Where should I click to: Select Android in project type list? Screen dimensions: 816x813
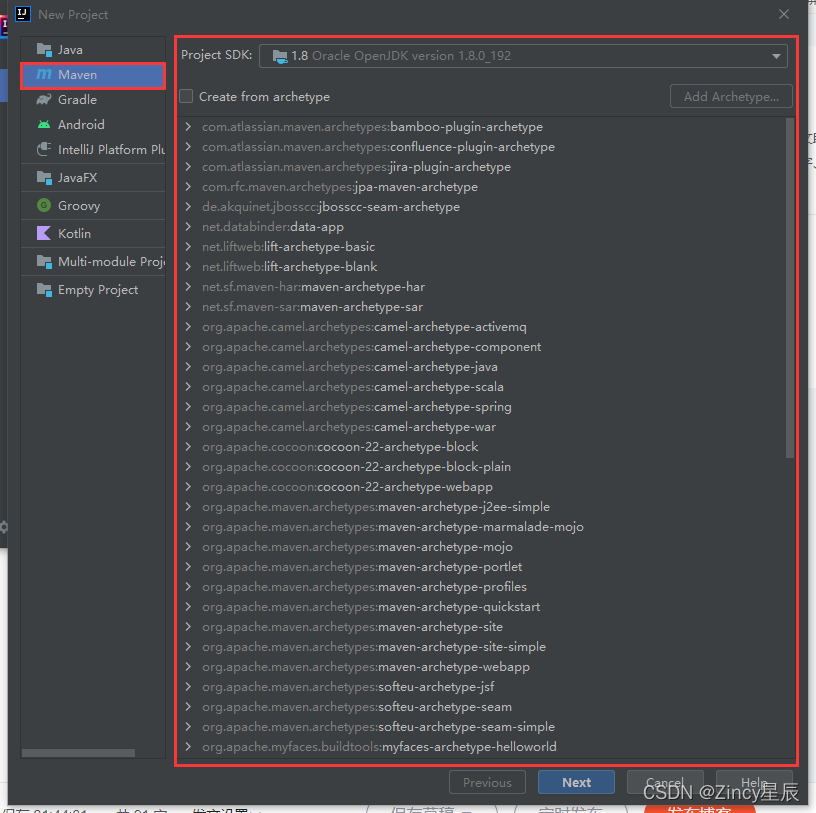coord(93,124)
